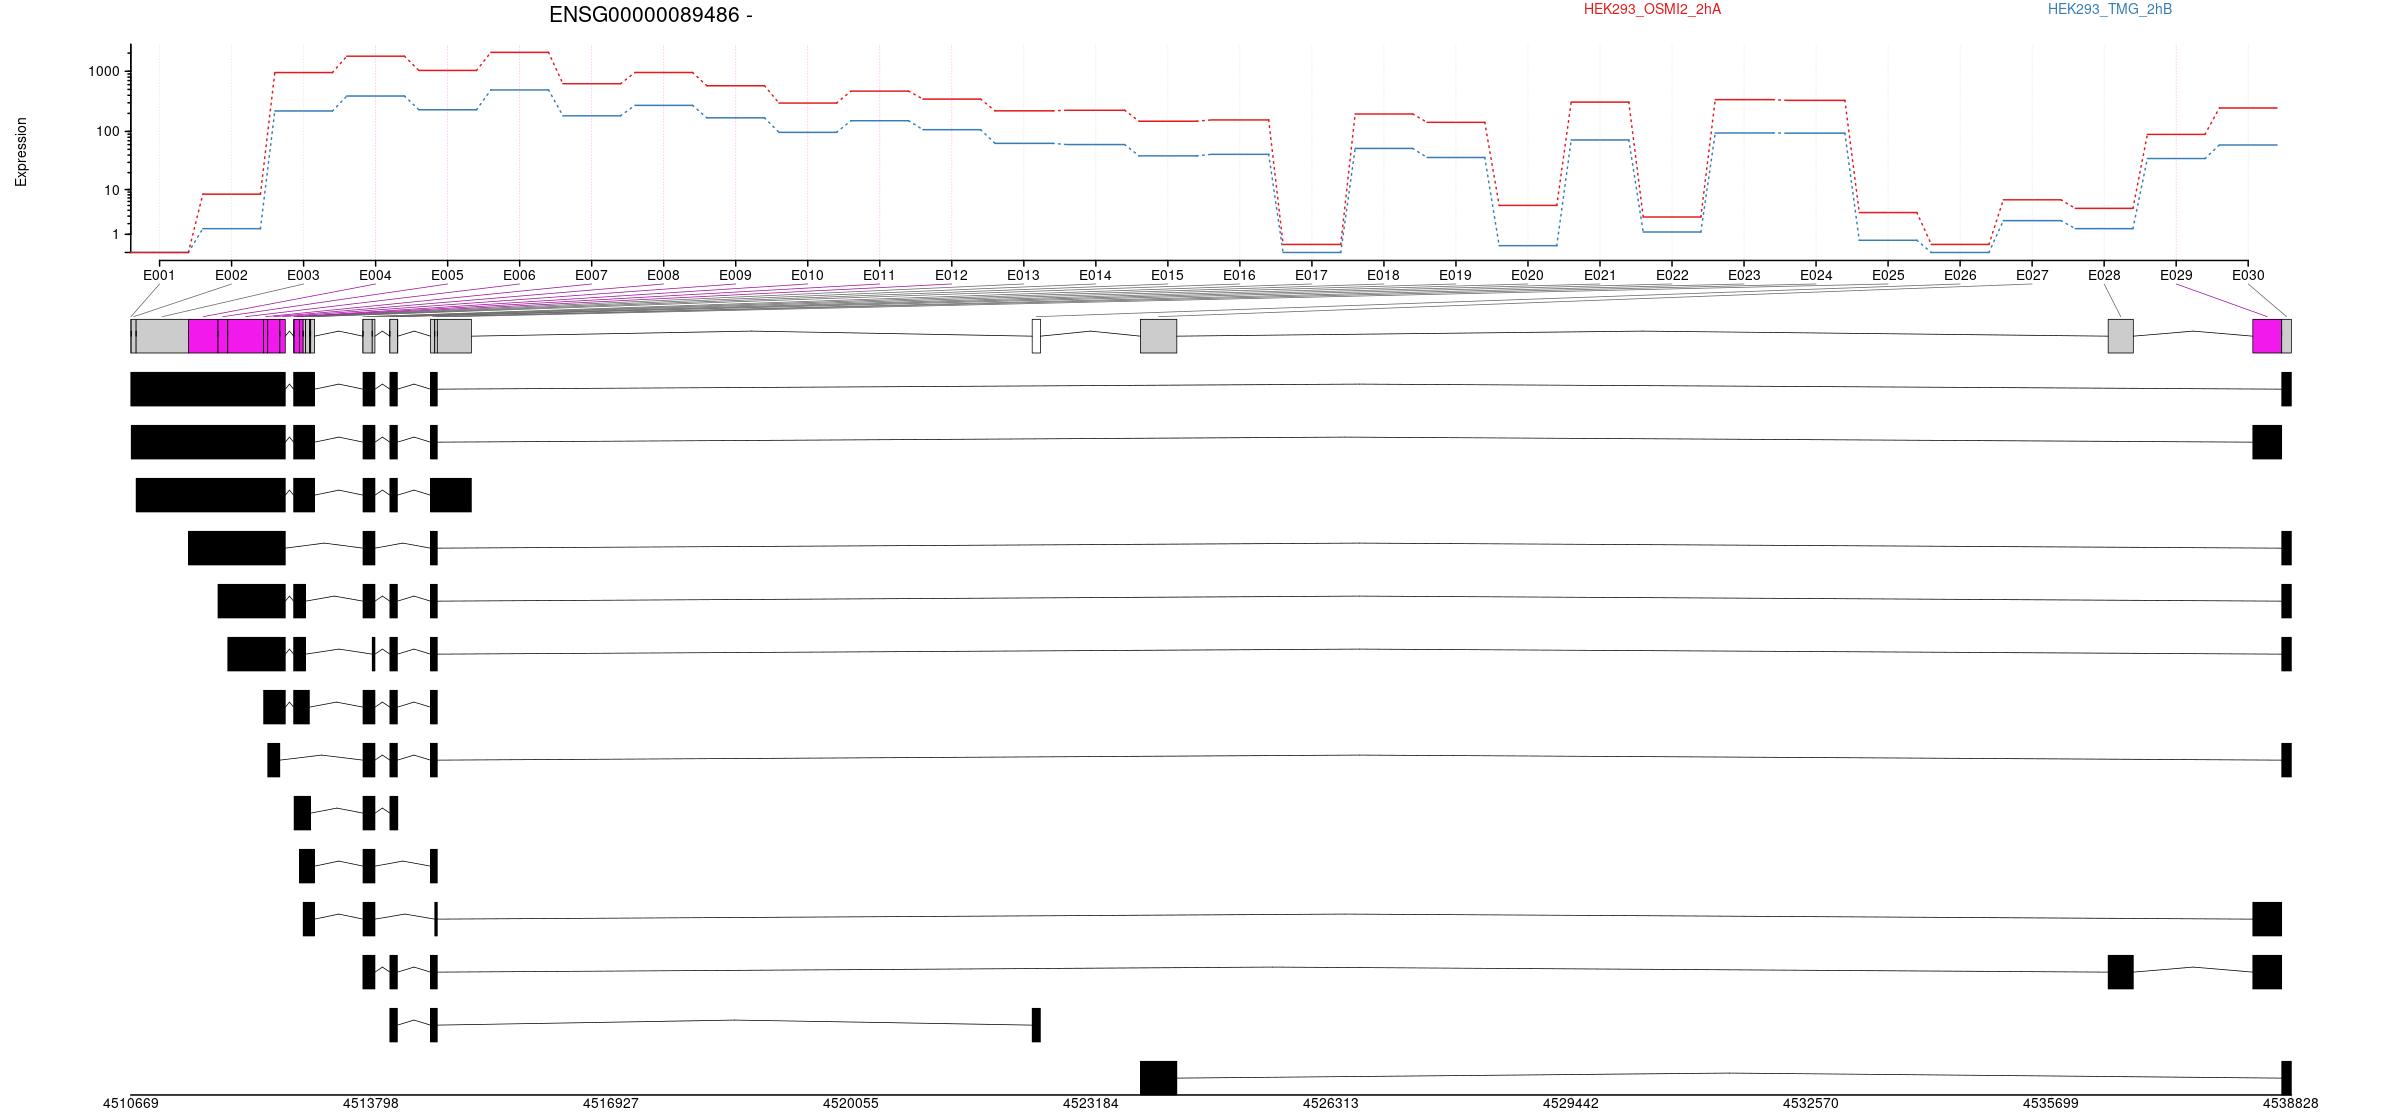Click exon bin label E002
This screenshot has width=2400, height=1120.
coord(231,275)
